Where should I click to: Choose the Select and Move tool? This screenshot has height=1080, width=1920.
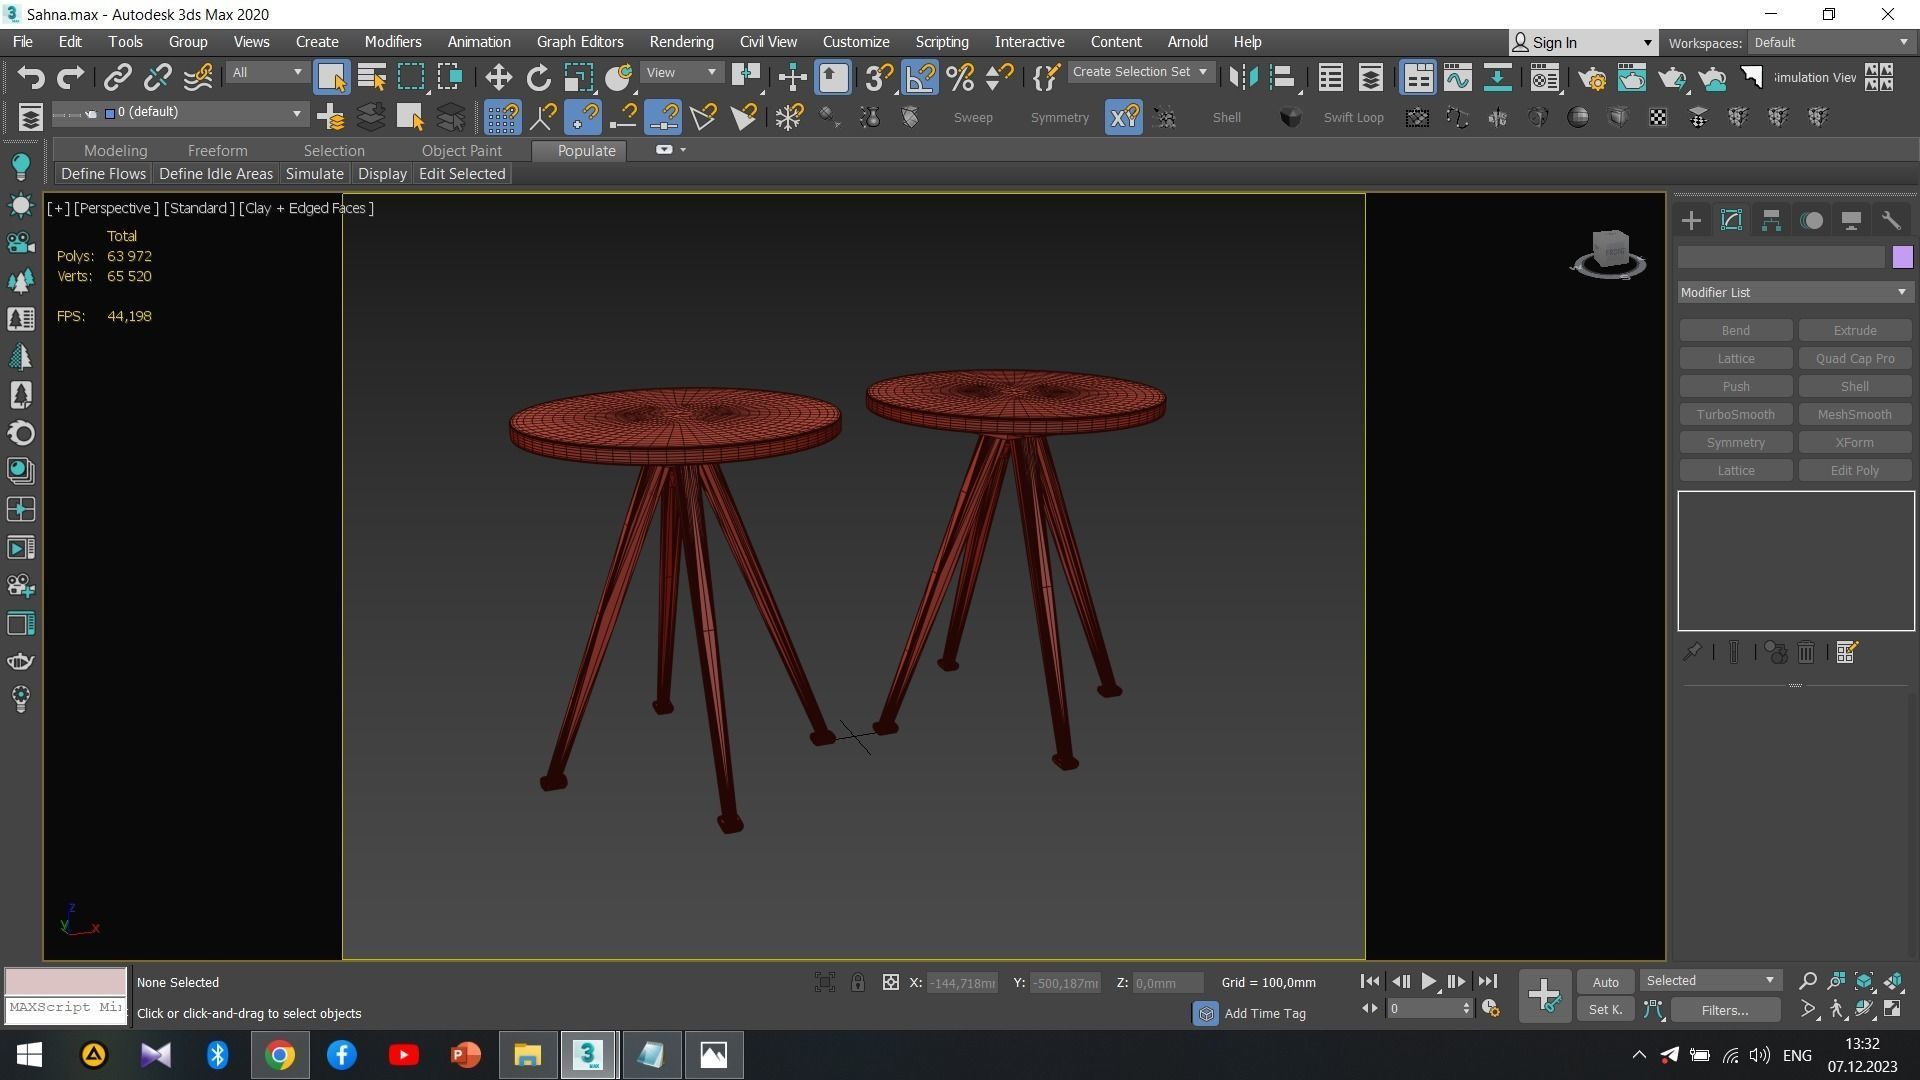click(498, 77)
